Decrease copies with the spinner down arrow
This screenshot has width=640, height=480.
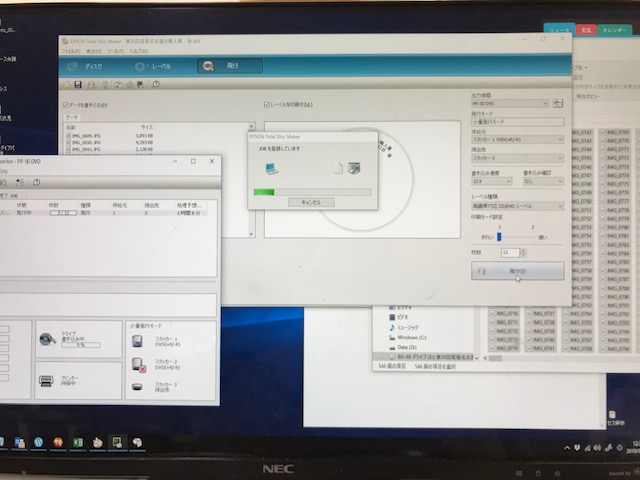[523, 255]
